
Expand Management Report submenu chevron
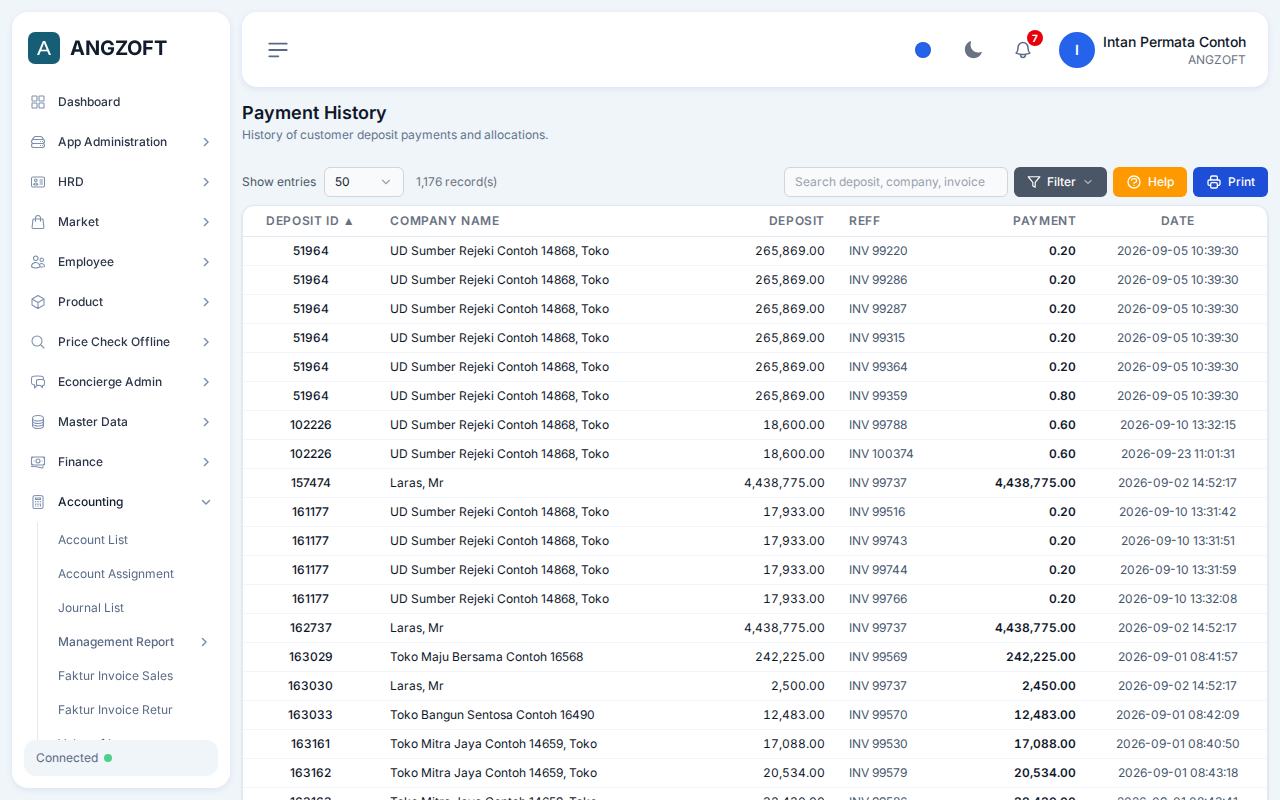(x=204, y=642)
